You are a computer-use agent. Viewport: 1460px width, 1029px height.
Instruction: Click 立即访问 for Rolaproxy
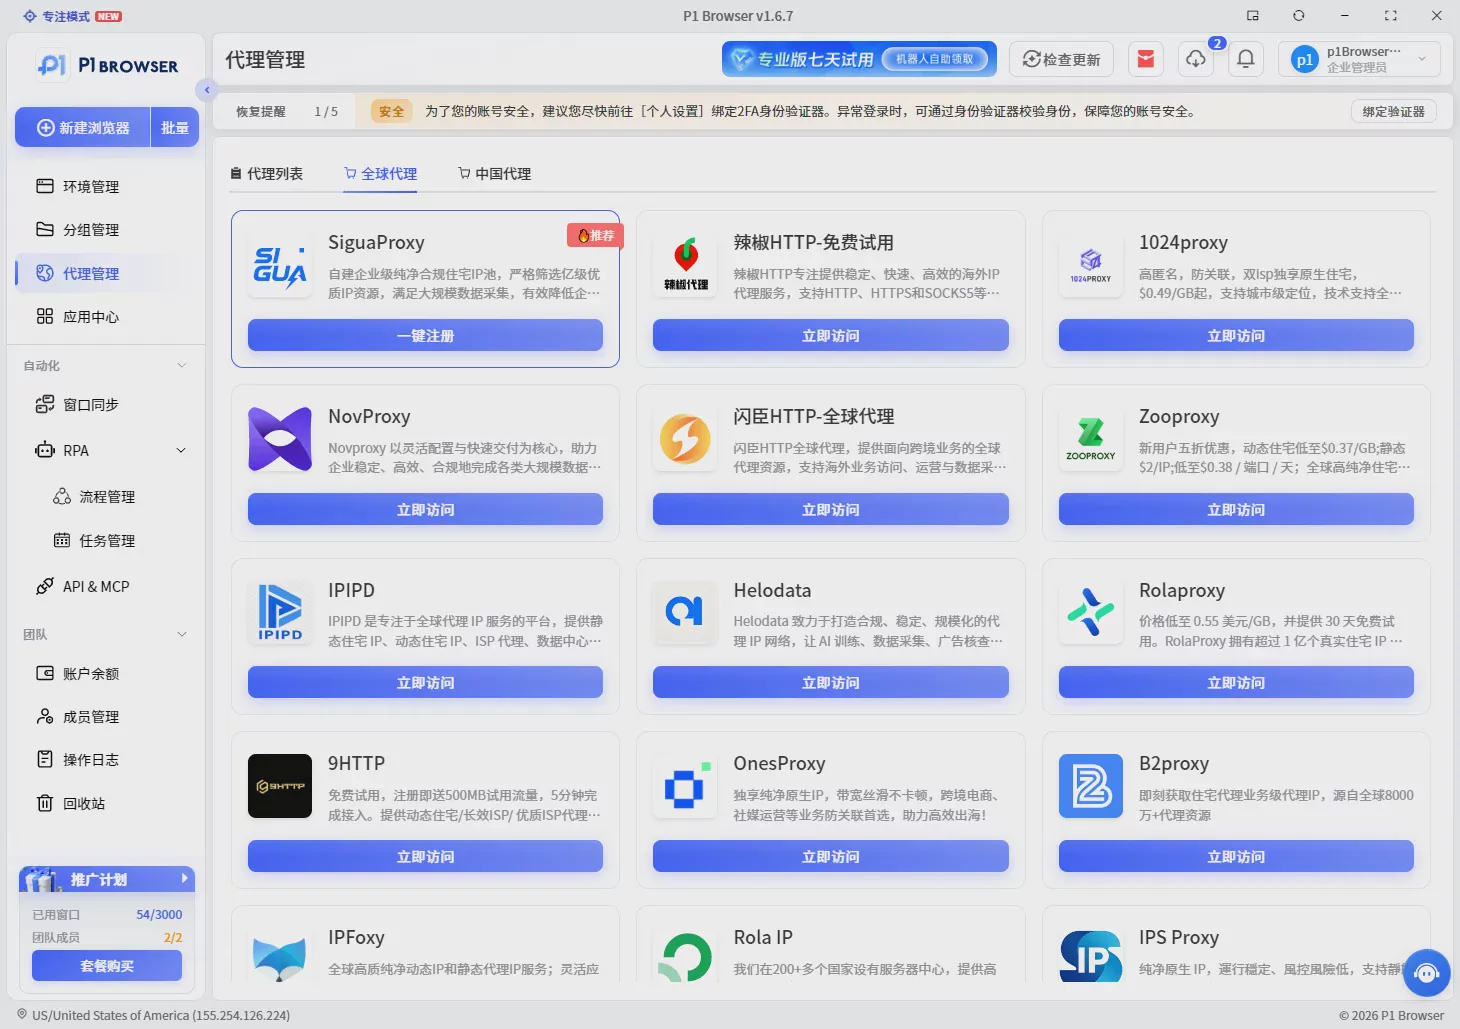click(x=1236, y=683)
